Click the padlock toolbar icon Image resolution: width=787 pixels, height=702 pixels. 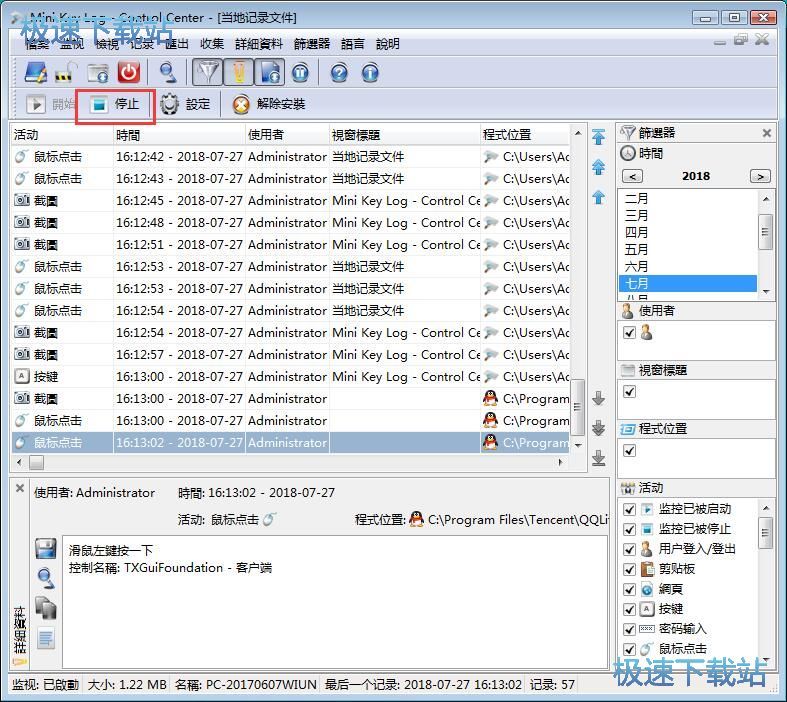point(67,73)
